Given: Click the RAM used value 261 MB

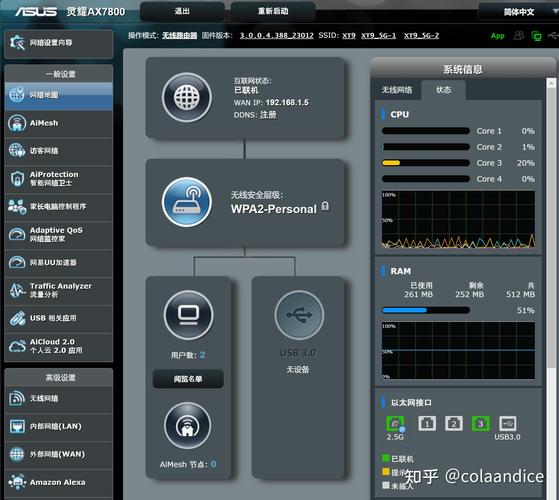Looking at the screenshot, I should pyautogui.click(x=419, y=294).
